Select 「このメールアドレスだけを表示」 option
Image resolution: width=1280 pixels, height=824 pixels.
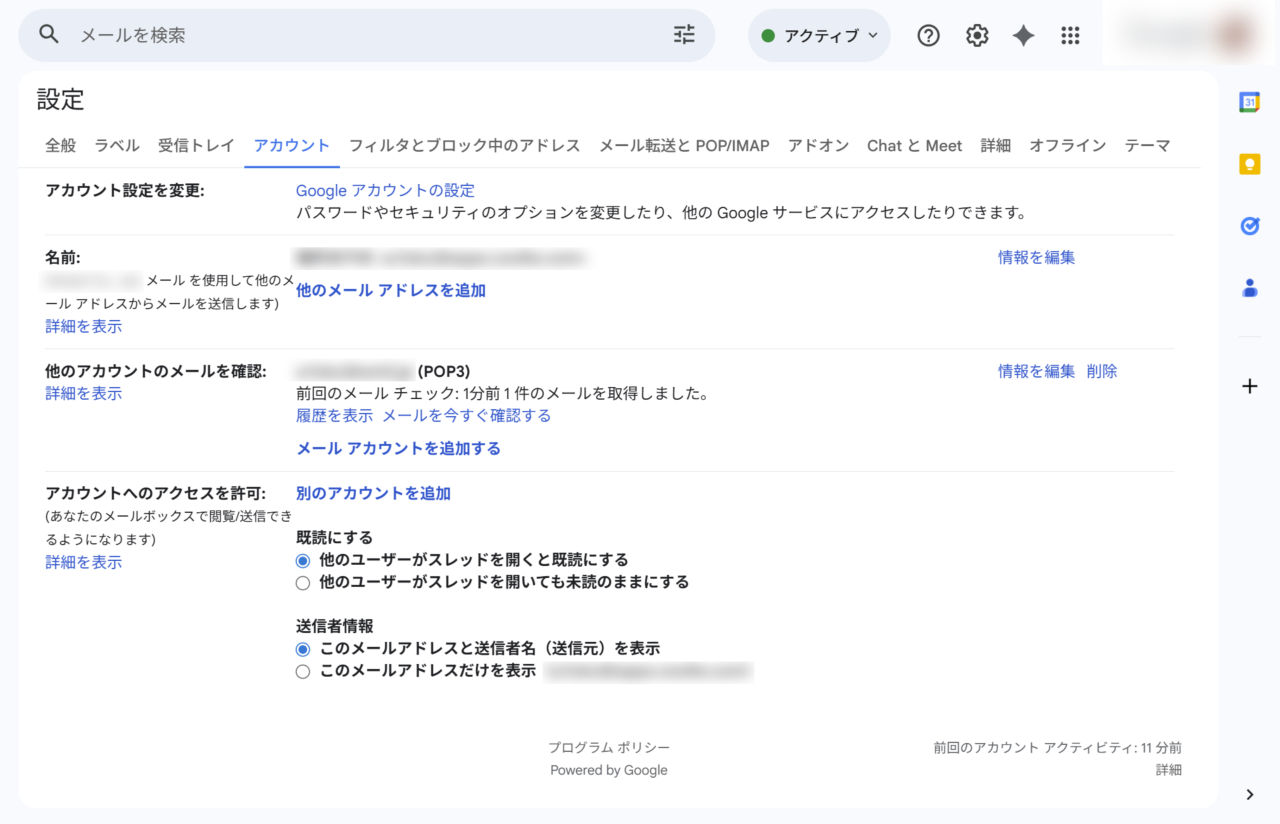pos(303,671)
